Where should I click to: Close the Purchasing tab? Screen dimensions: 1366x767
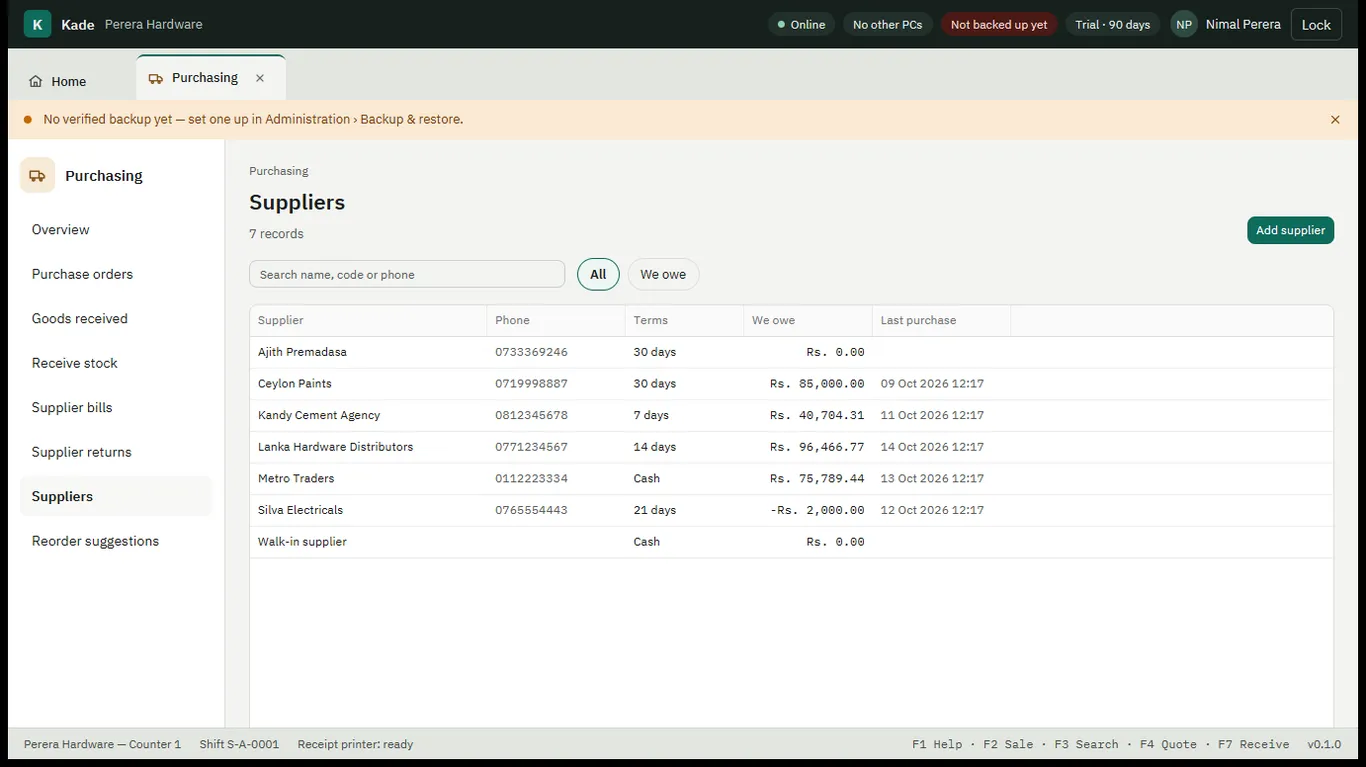coord(260,78)
